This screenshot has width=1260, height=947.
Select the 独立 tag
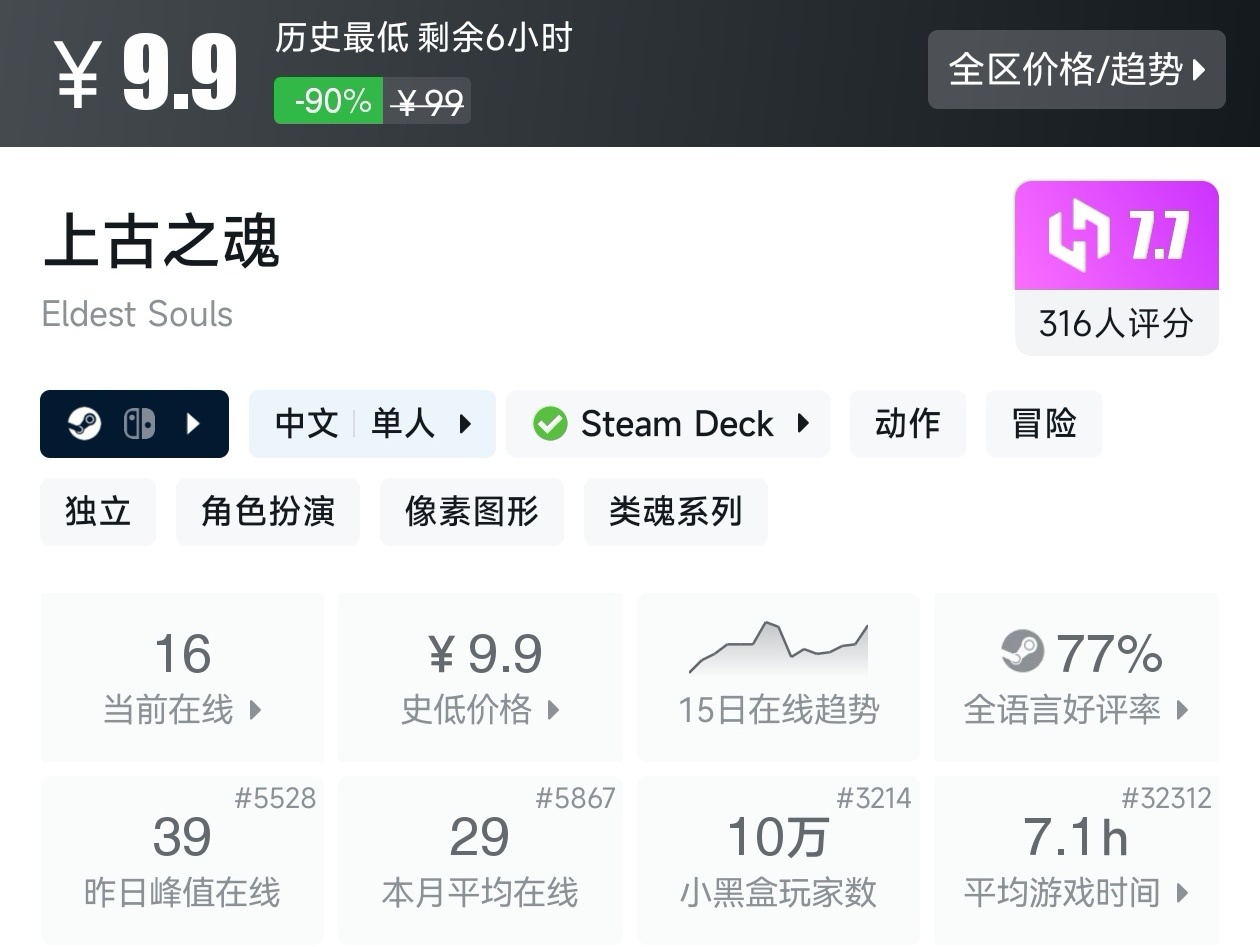pyautogui.click(x=98, y=512)
